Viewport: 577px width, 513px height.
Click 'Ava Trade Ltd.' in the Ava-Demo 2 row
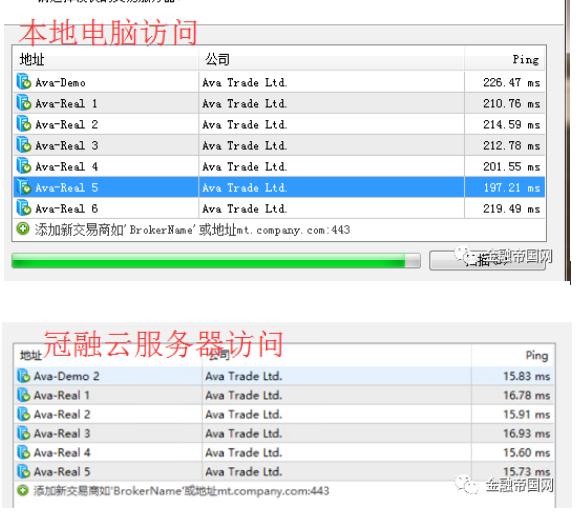point(244,376)
